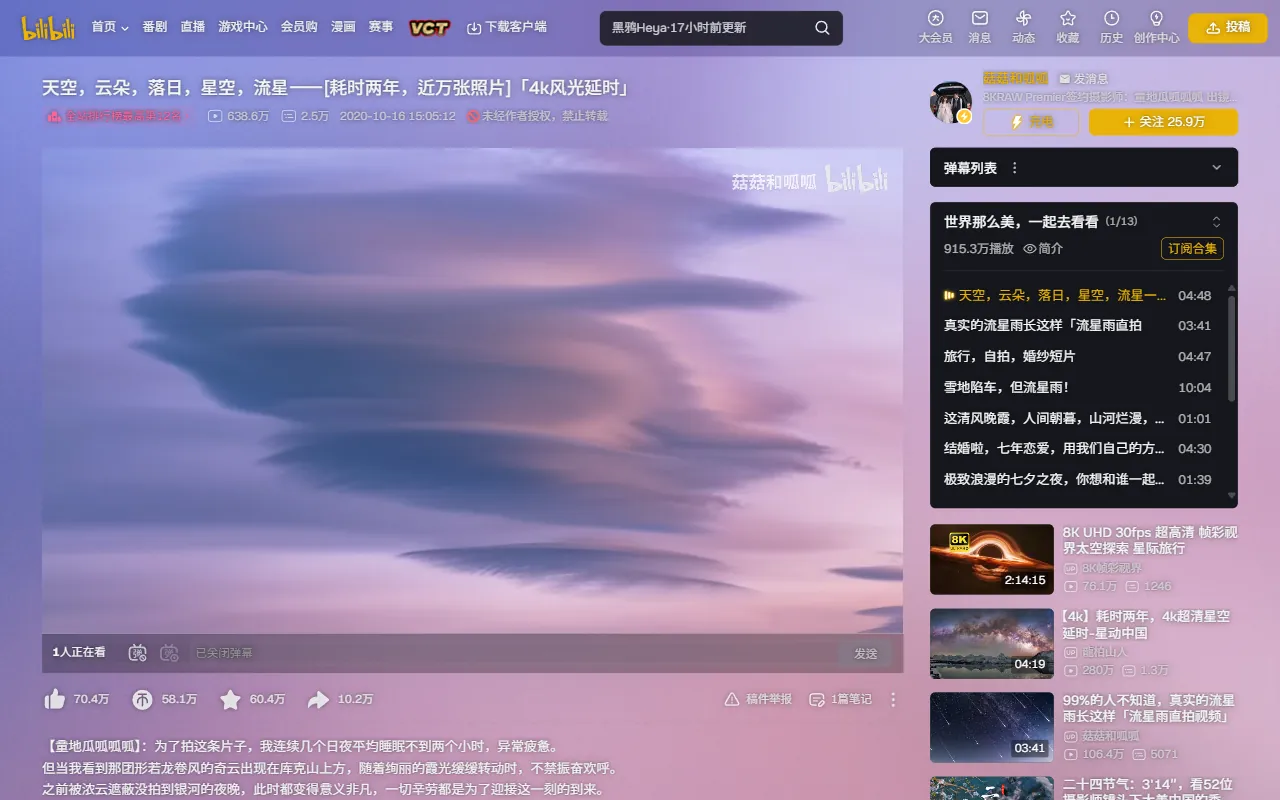Subscribe with 订阅合集 button
Image resolution: width=1280 pixels, height=800 pixels.
tap(1192, 249)
